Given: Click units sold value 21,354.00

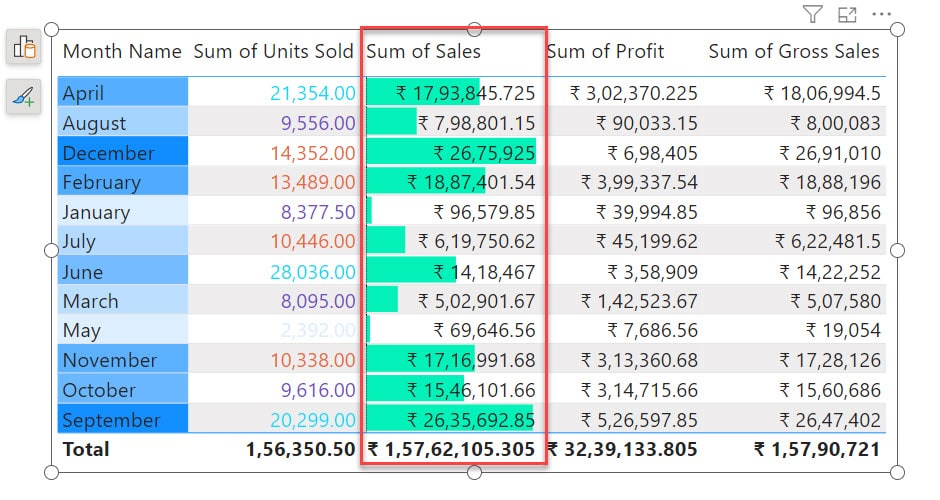Looking at the screenshot, I should [x=312, y=93].
